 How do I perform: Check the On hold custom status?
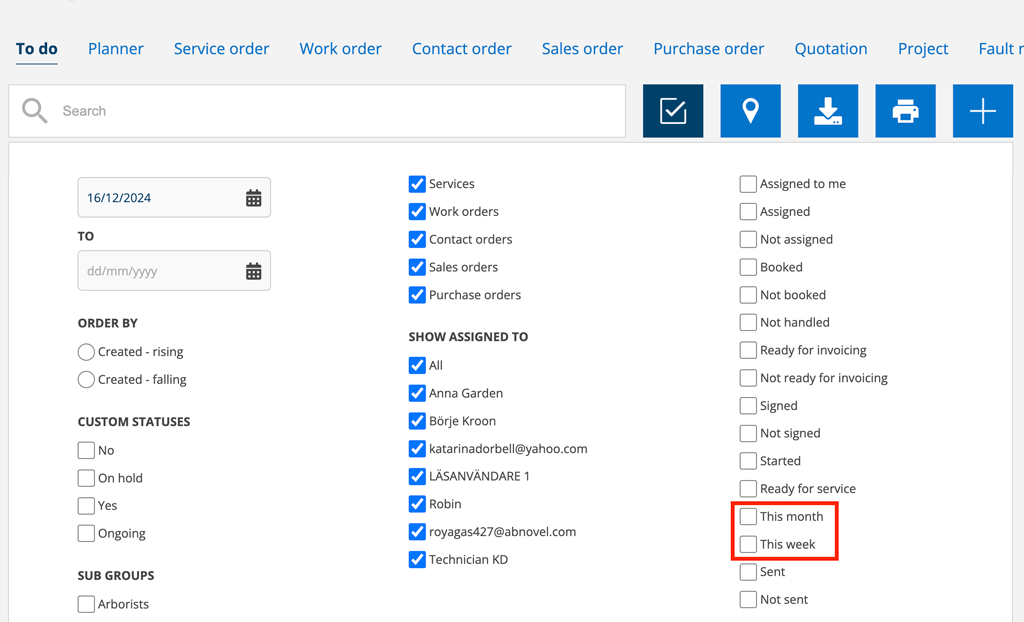pyautogui.click(x=86, y=478)
